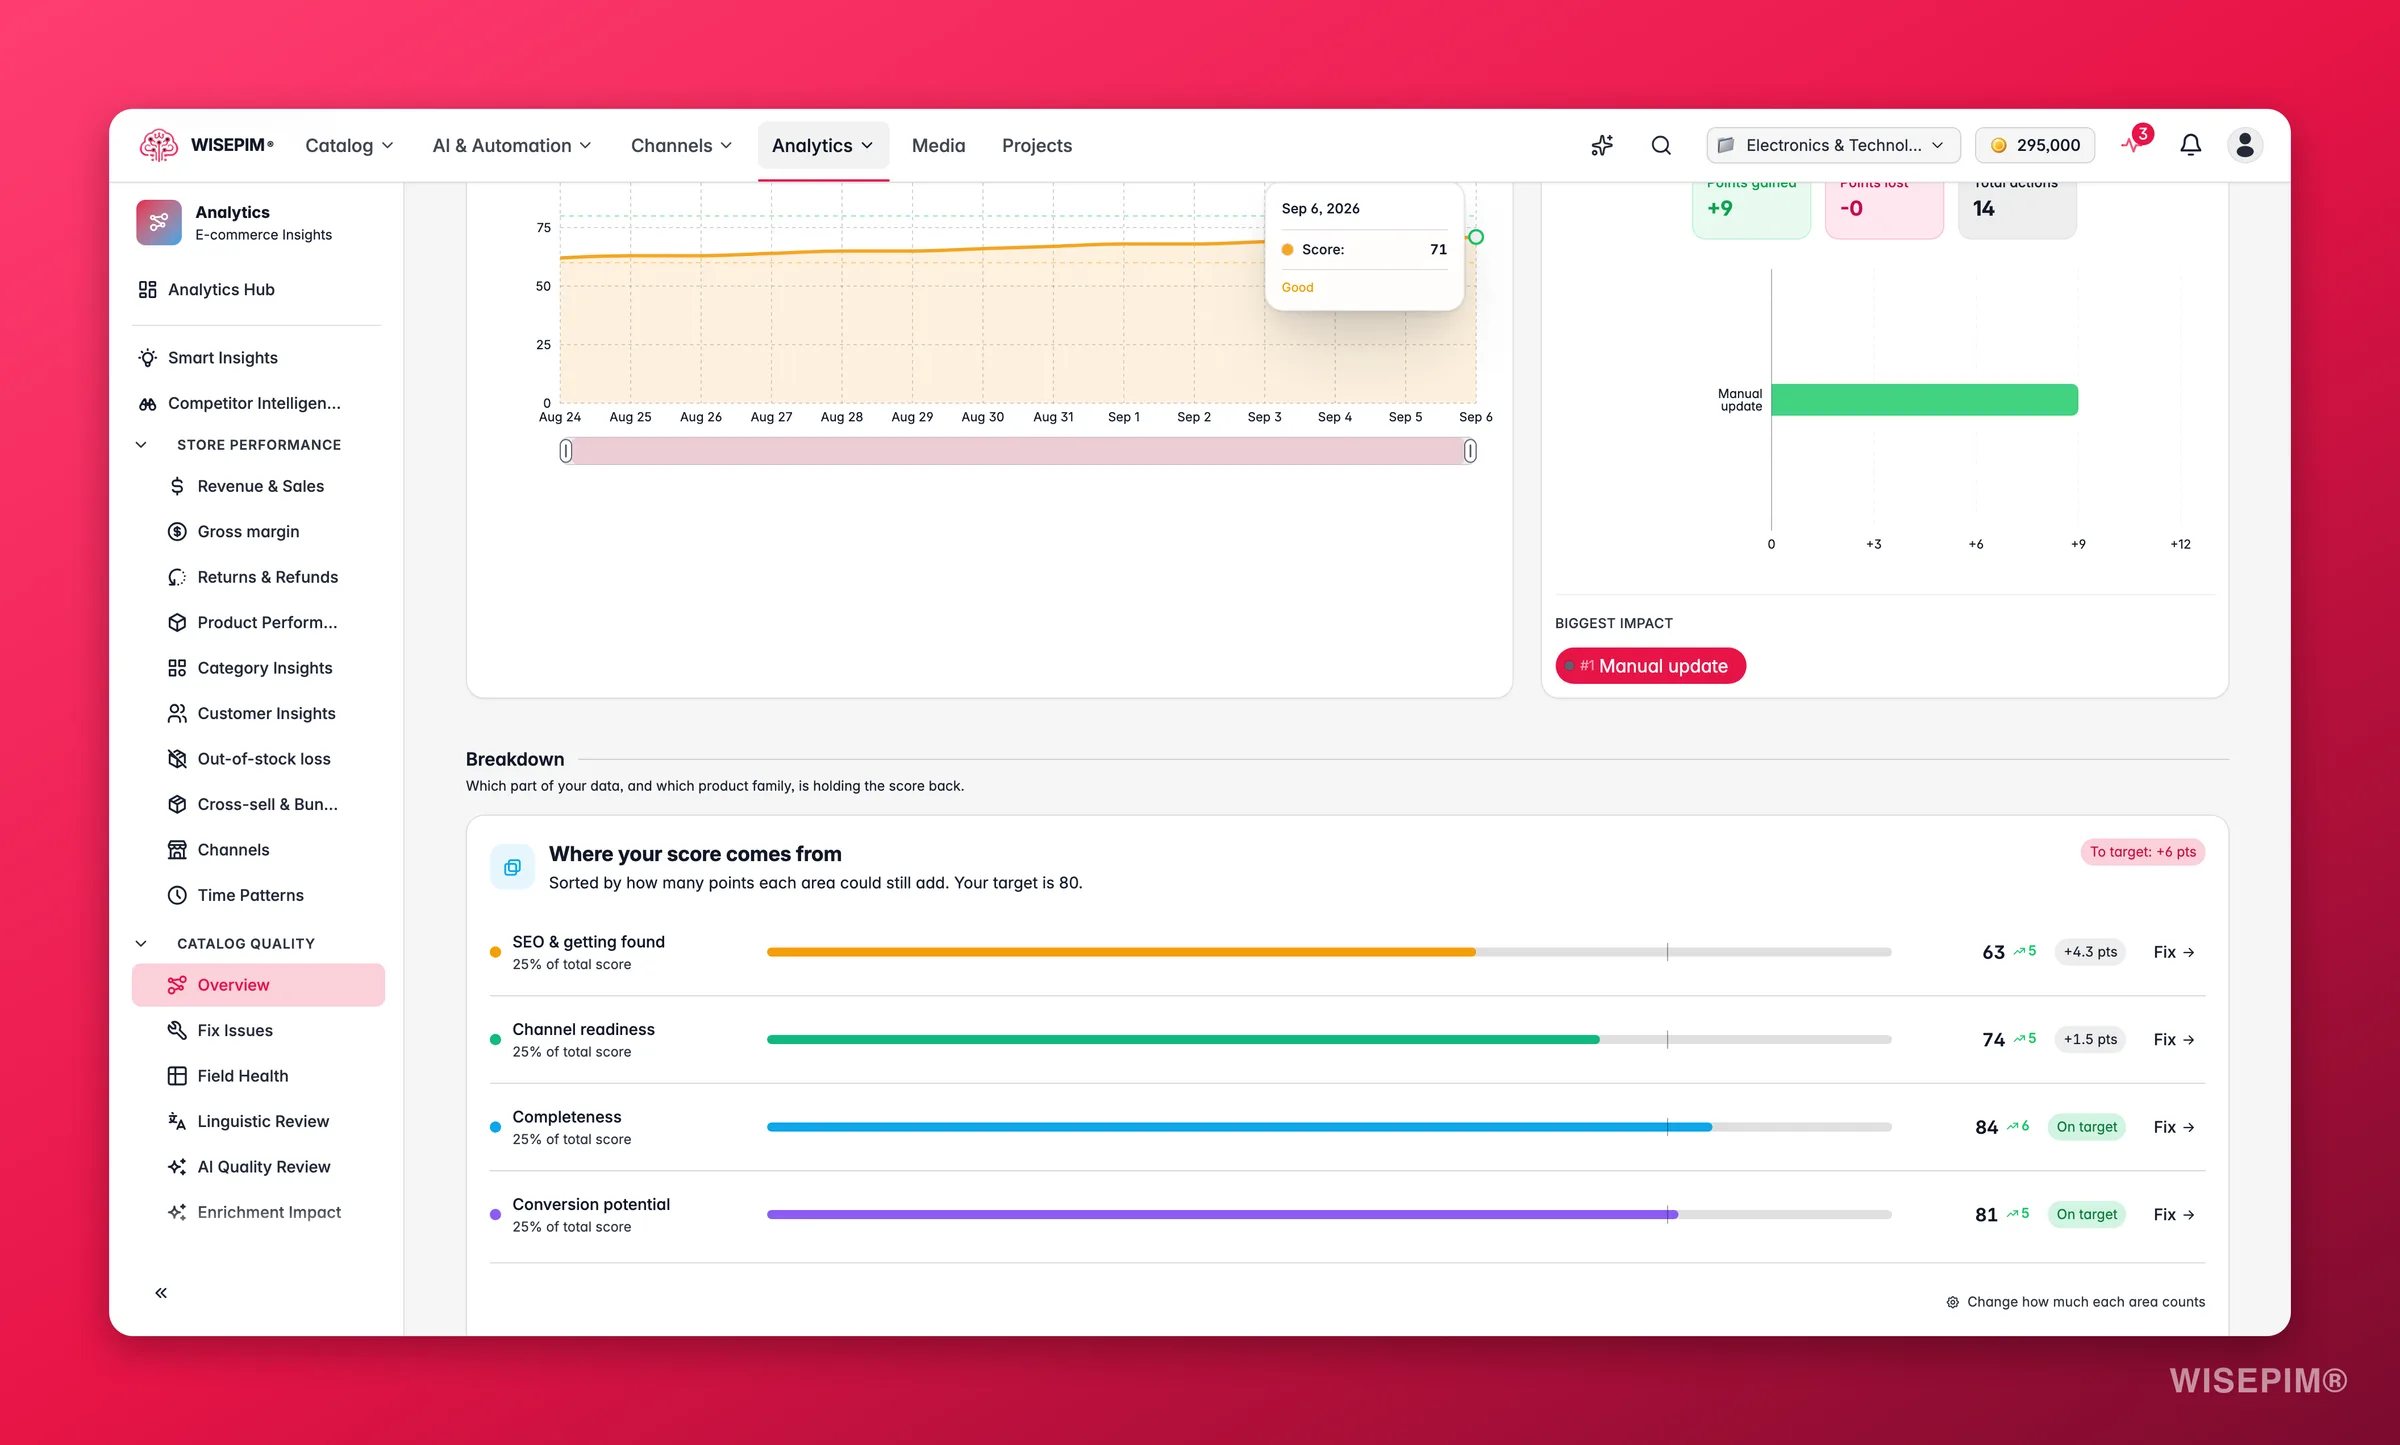Expand the AI & Automation dropdown

tap(511, 145)
